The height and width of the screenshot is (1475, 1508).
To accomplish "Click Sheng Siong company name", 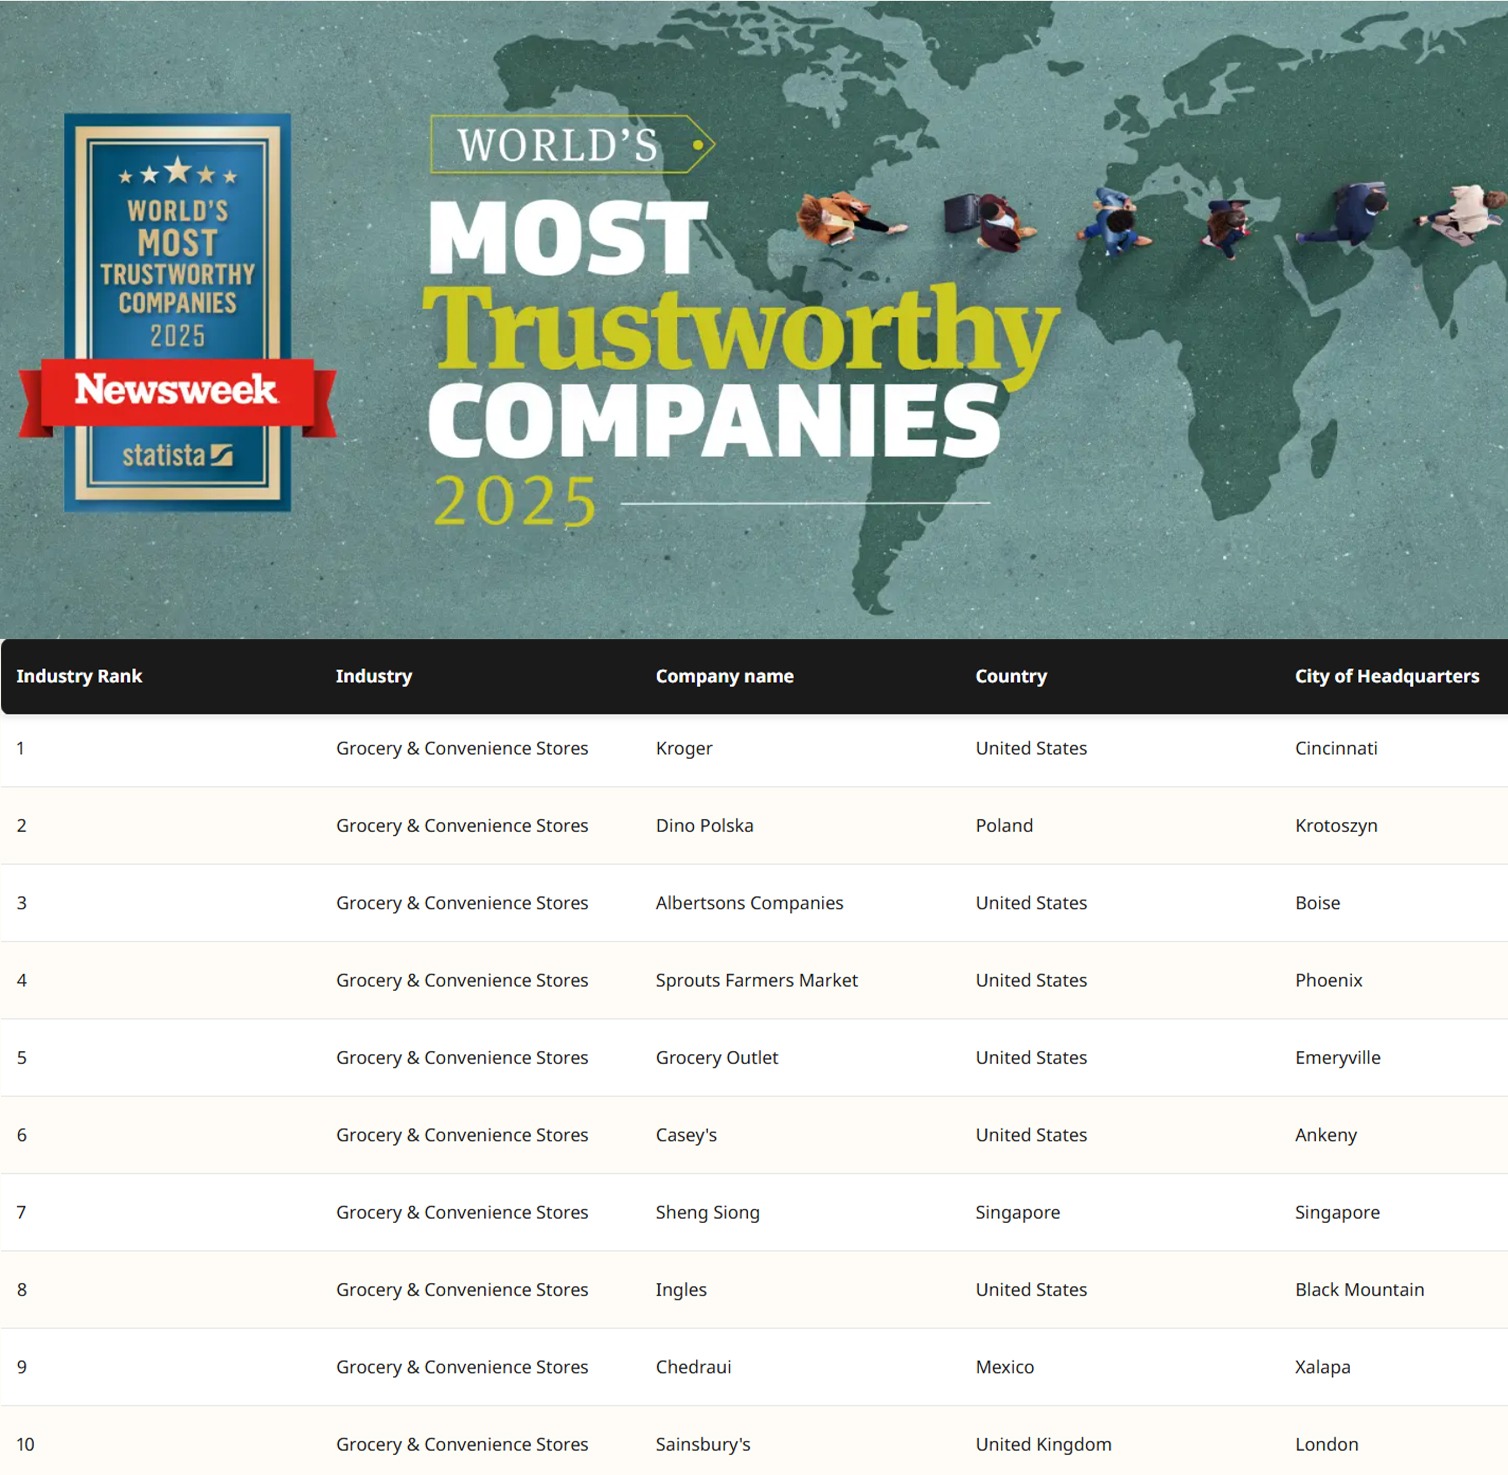I will coord(707,1212).
